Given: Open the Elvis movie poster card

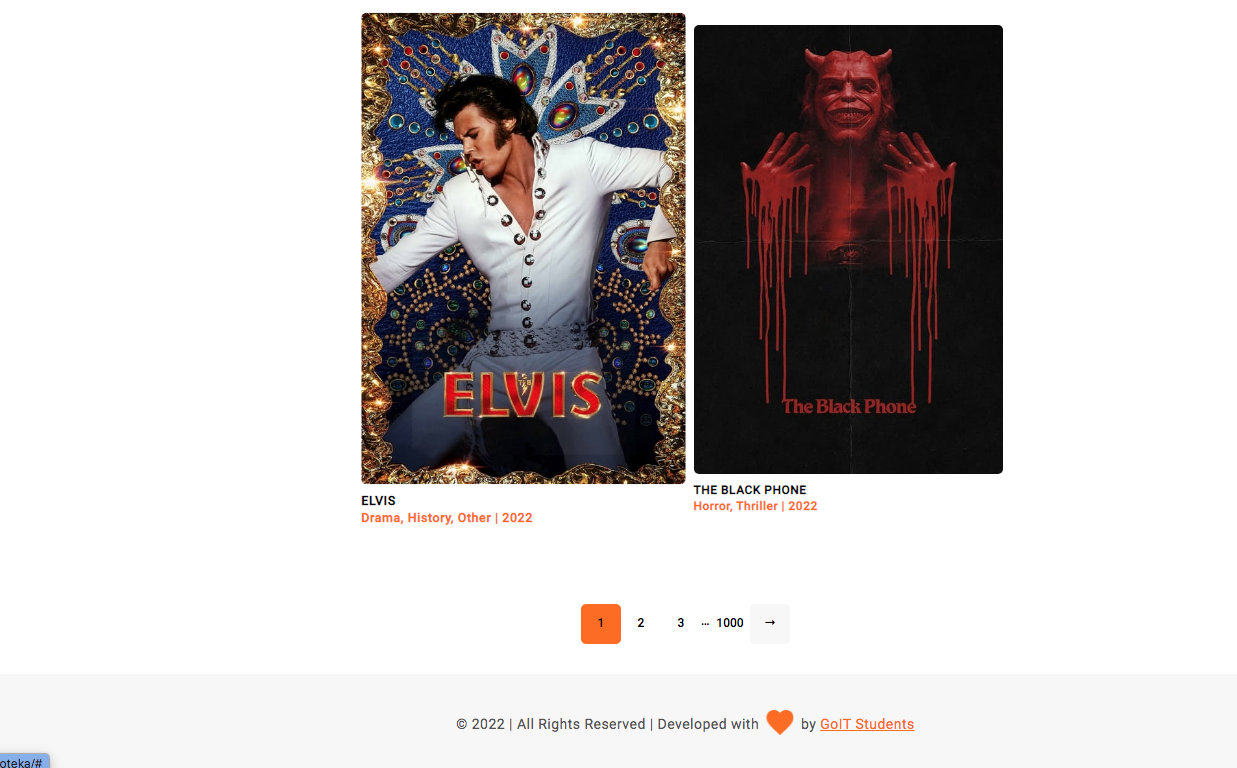Looking at the screenshot, I should 523,248.
